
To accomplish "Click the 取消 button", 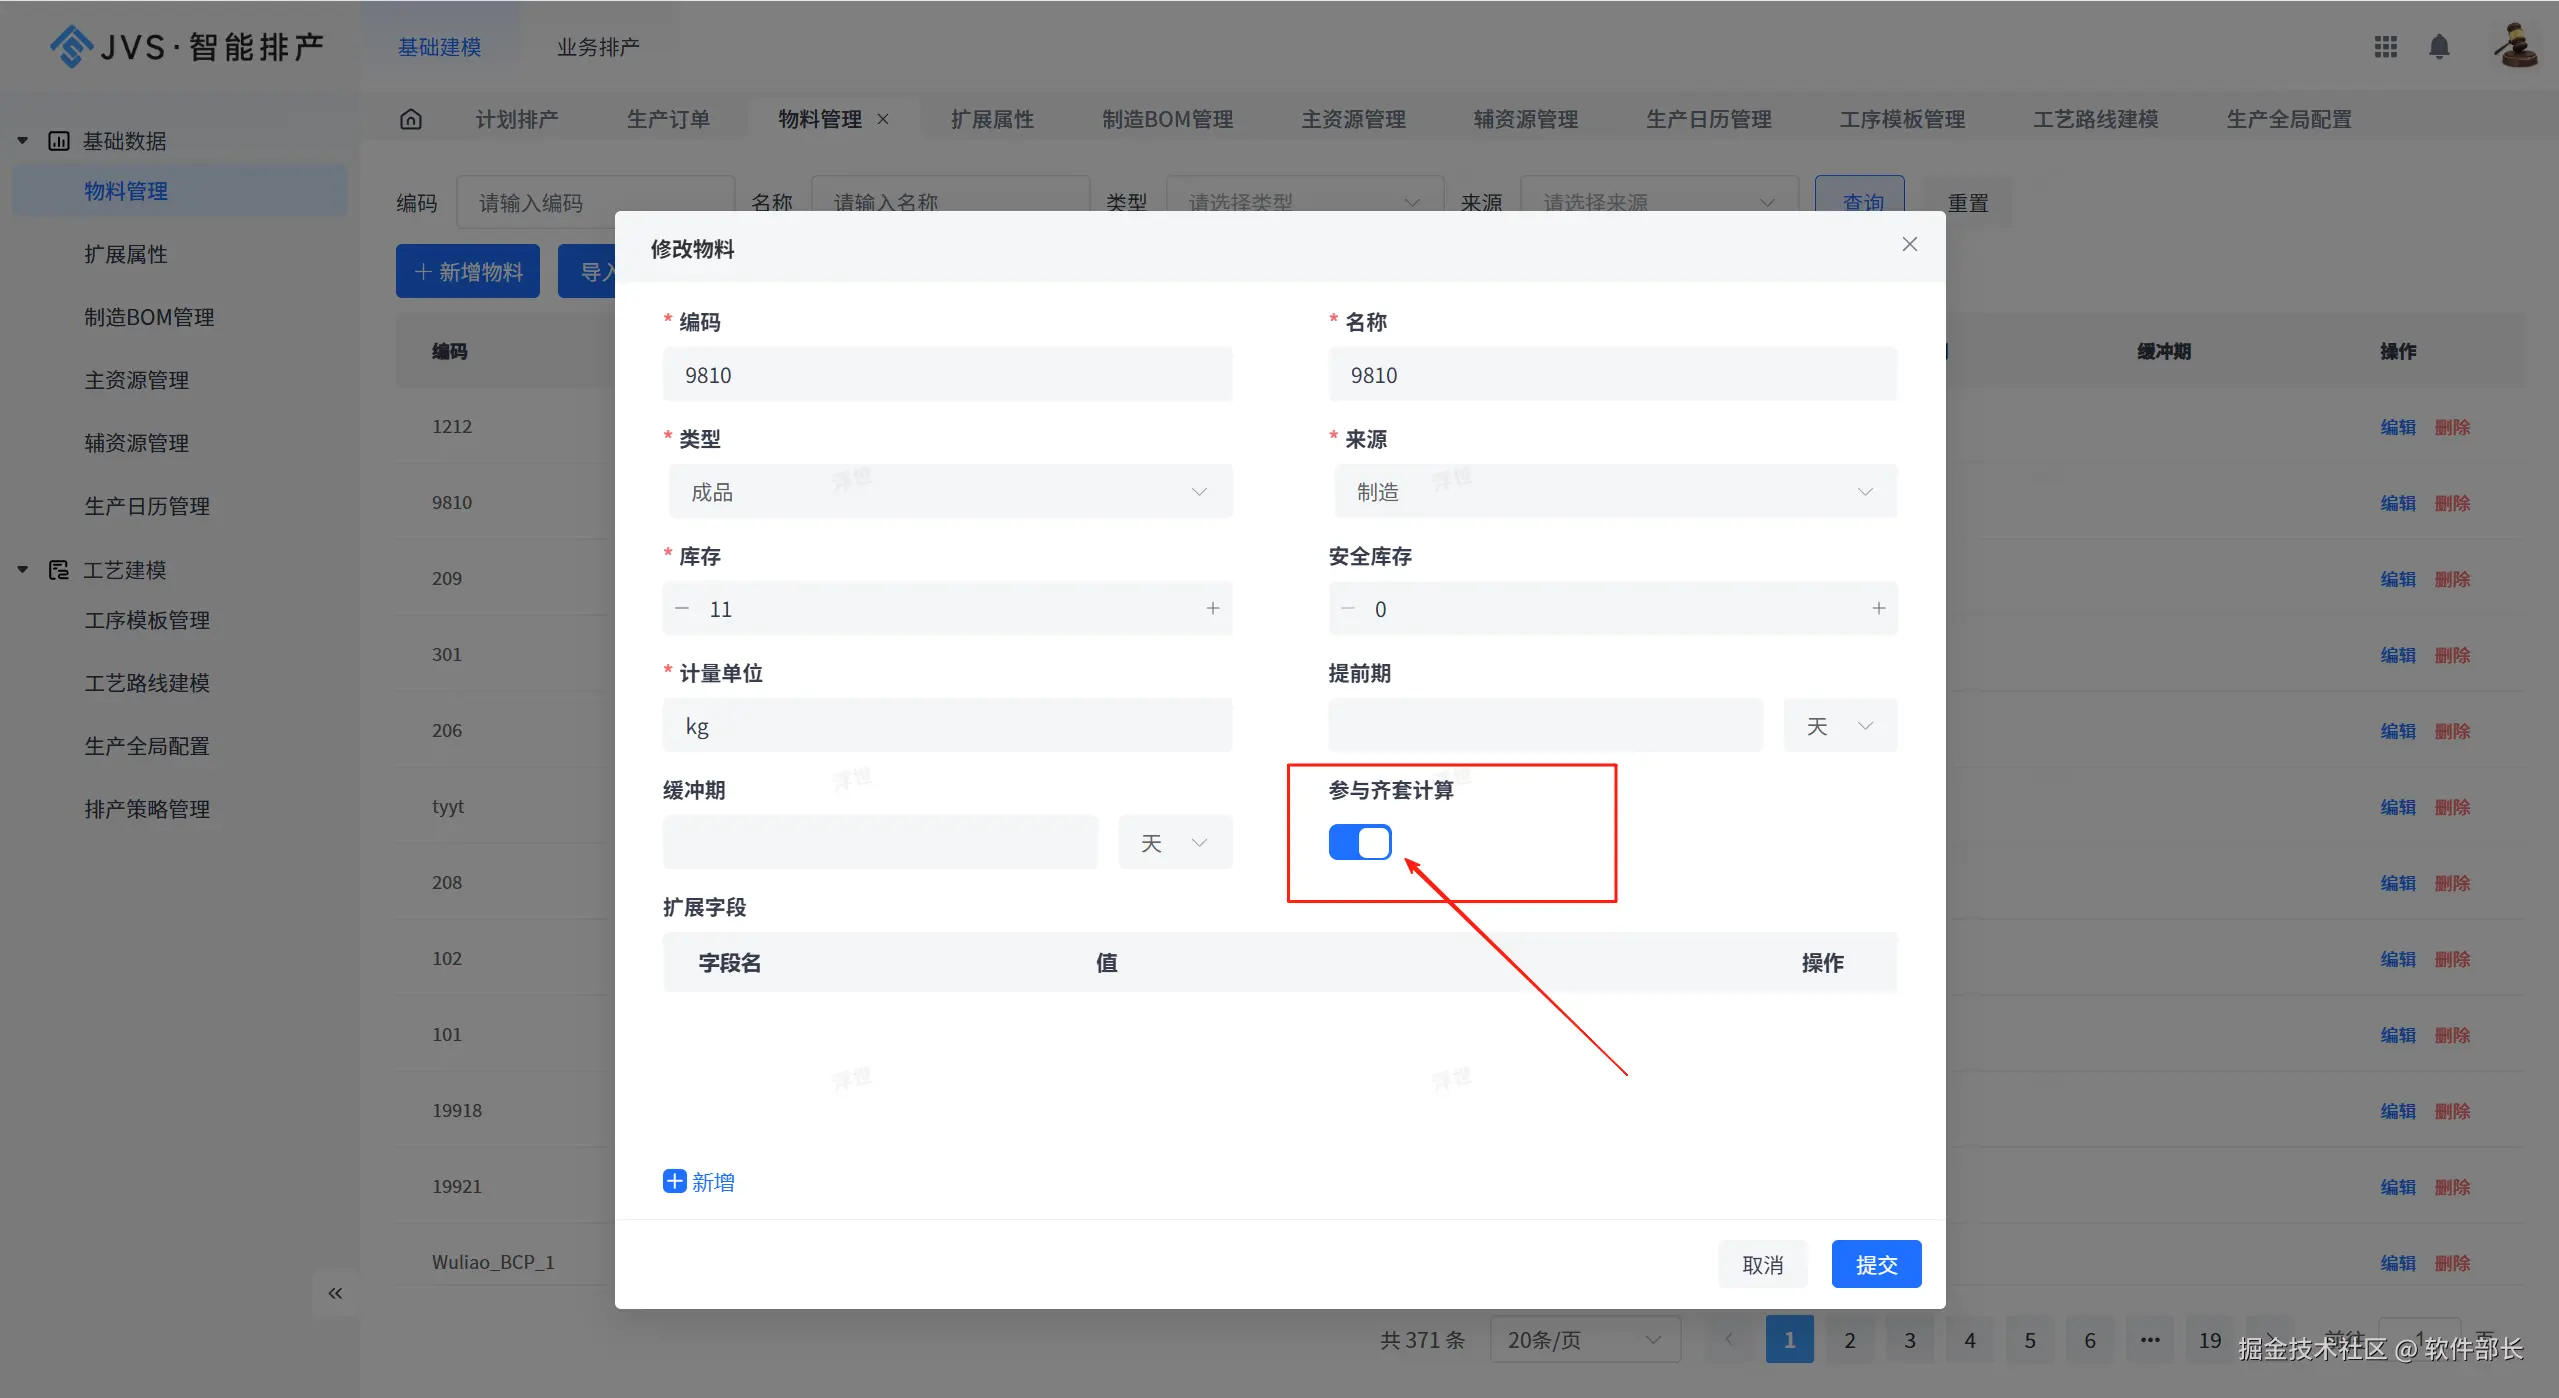I will [1762, 1265].
